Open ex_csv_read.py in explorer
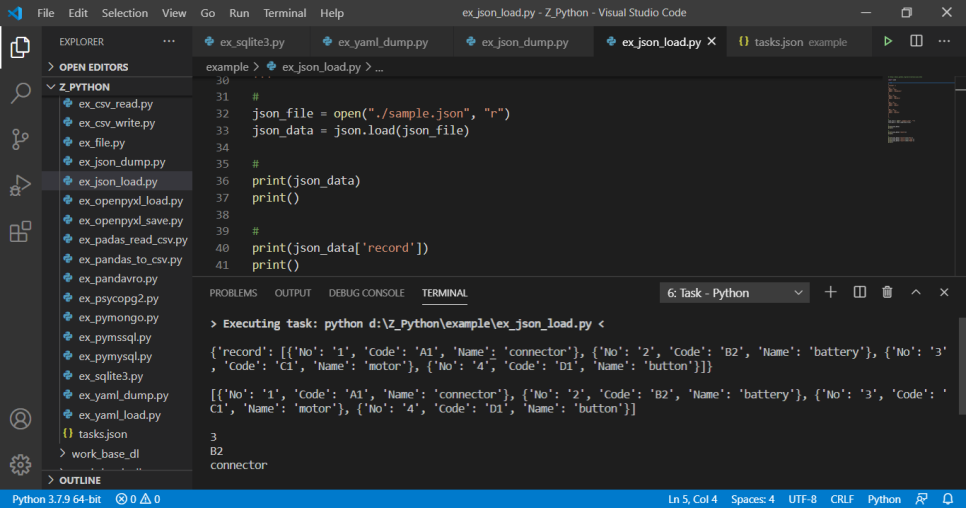Viewport: 966px width, 508px height. 117,103
